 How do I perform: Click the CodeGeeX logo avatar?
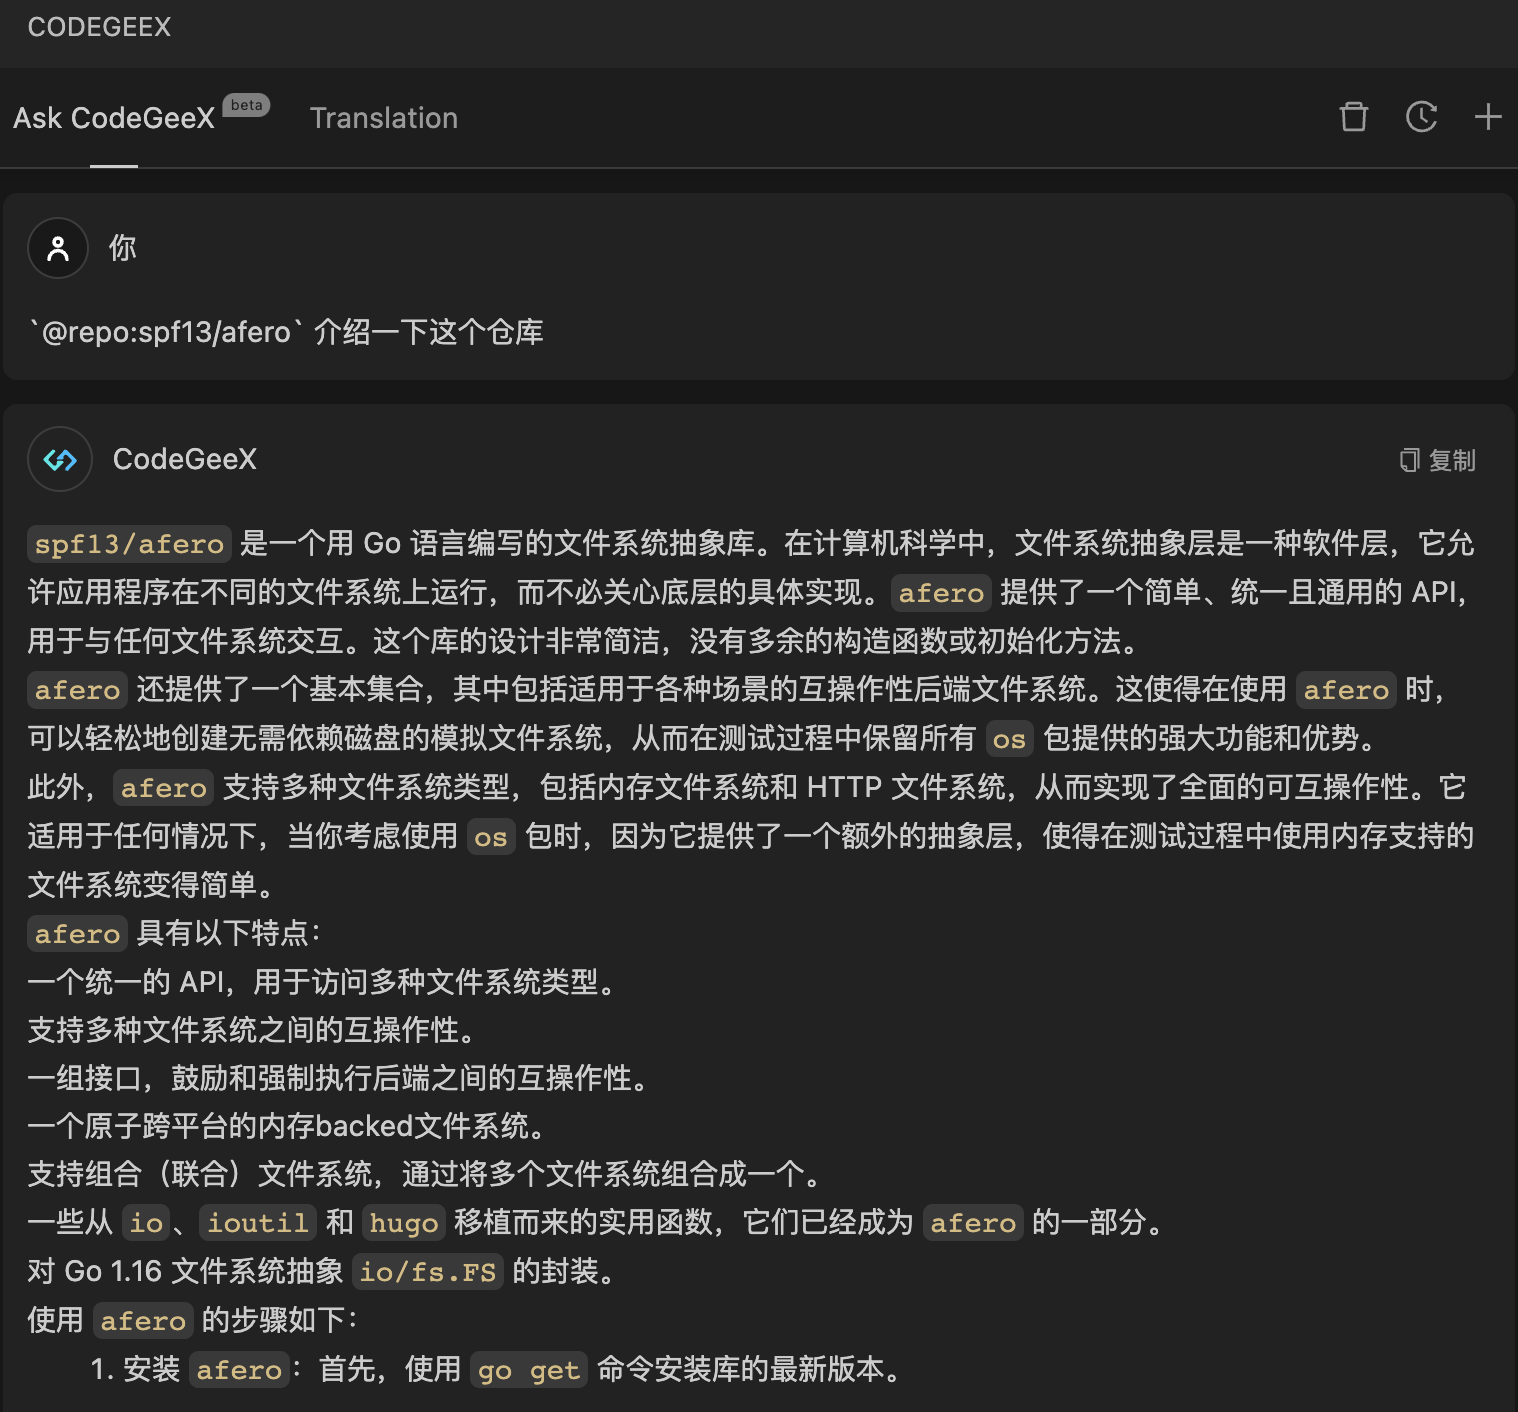coord(60,459)
